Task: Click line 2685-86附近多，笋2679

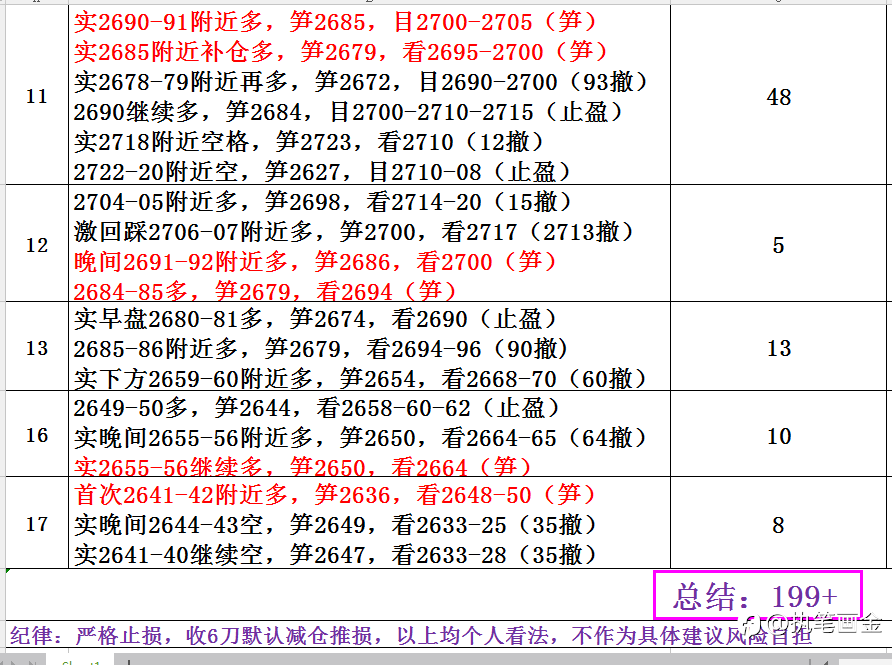Action: (321, 349)
